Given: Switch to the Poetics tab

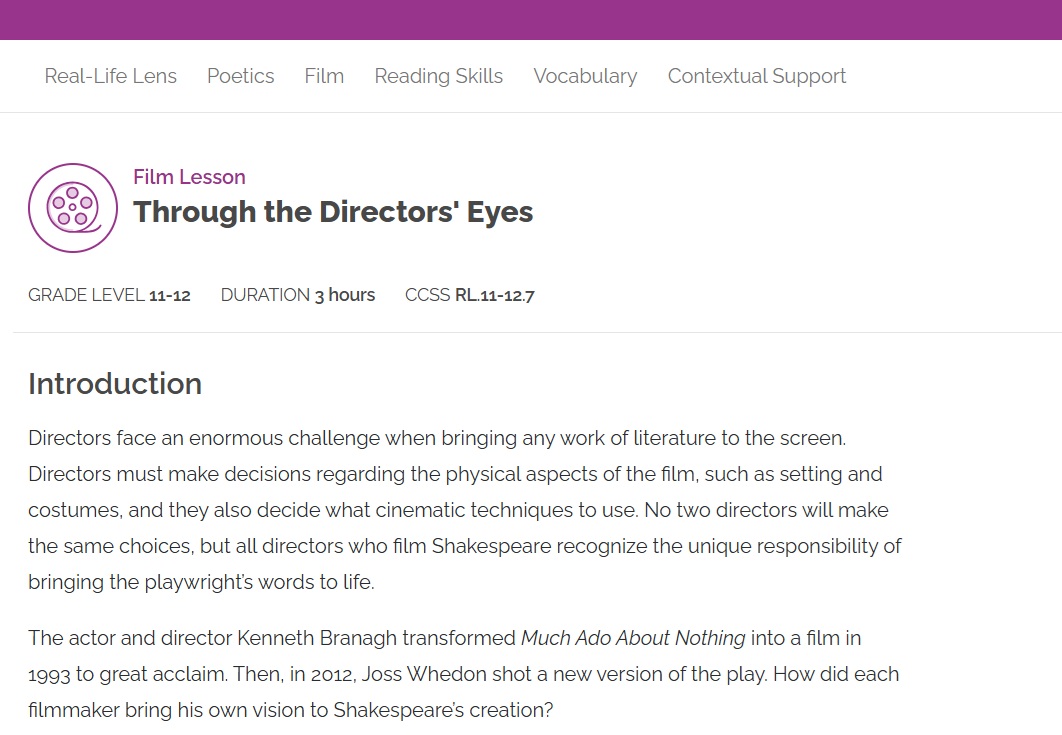Looking at the screenshot, I should pos(241,76).
